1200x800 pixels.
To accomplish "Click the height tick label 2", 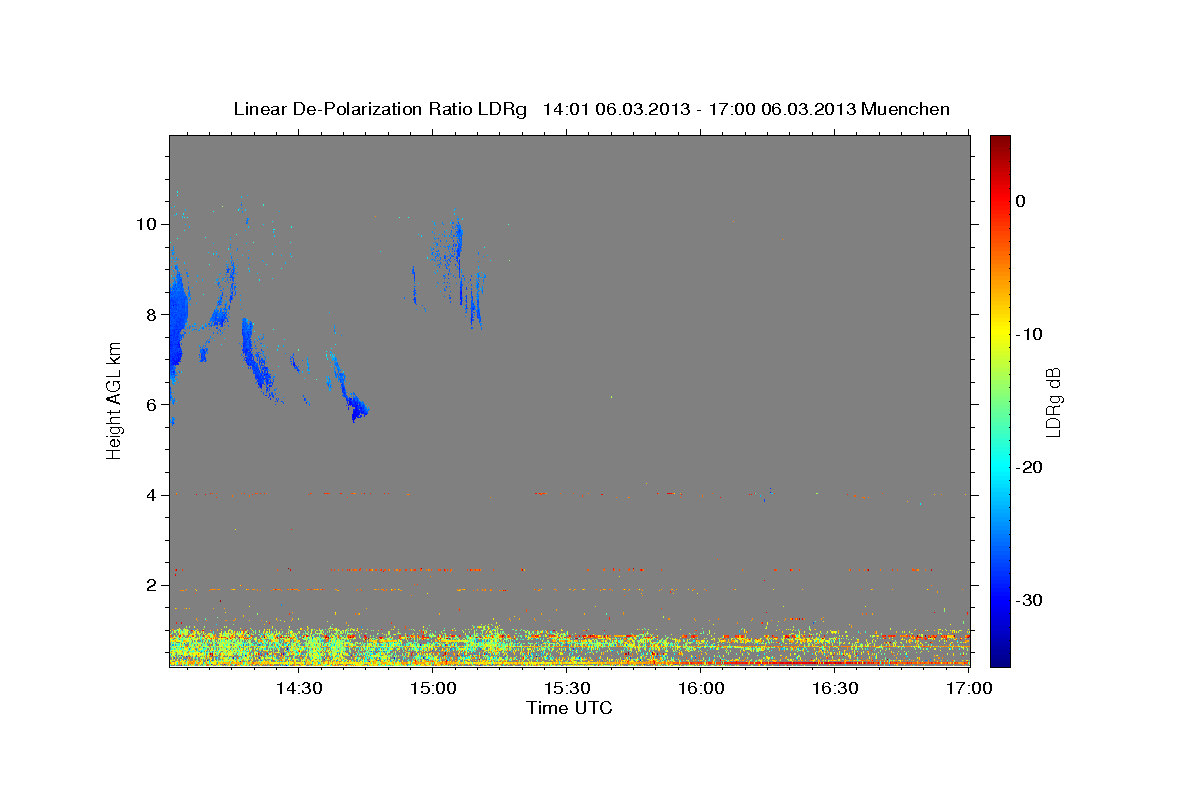I will point(152,585).
